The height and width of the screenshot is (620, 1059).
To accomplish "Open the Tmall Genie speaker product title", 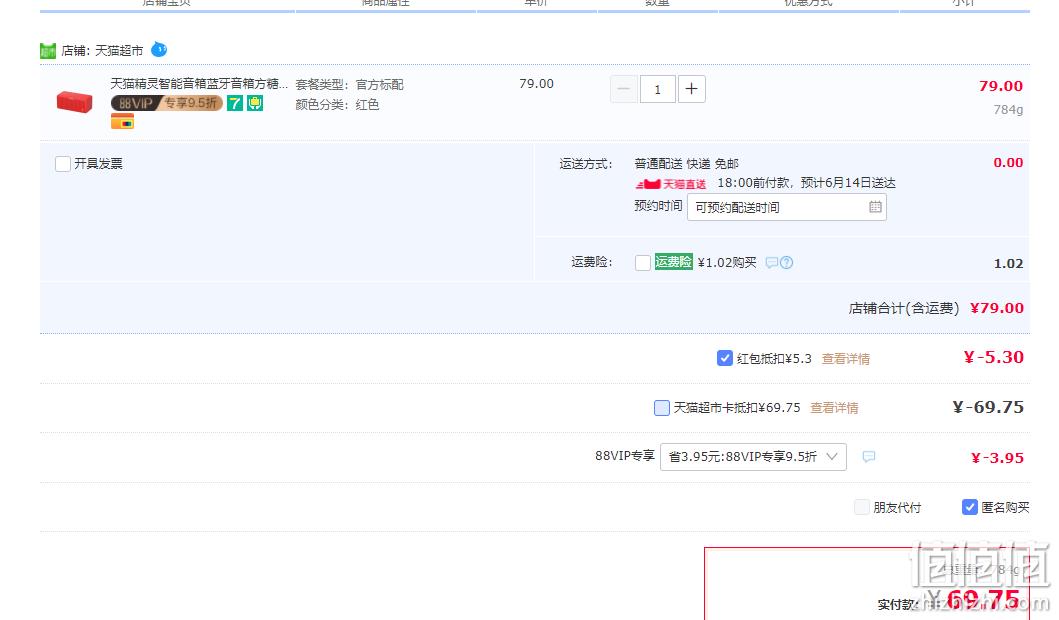I will 199,84.
